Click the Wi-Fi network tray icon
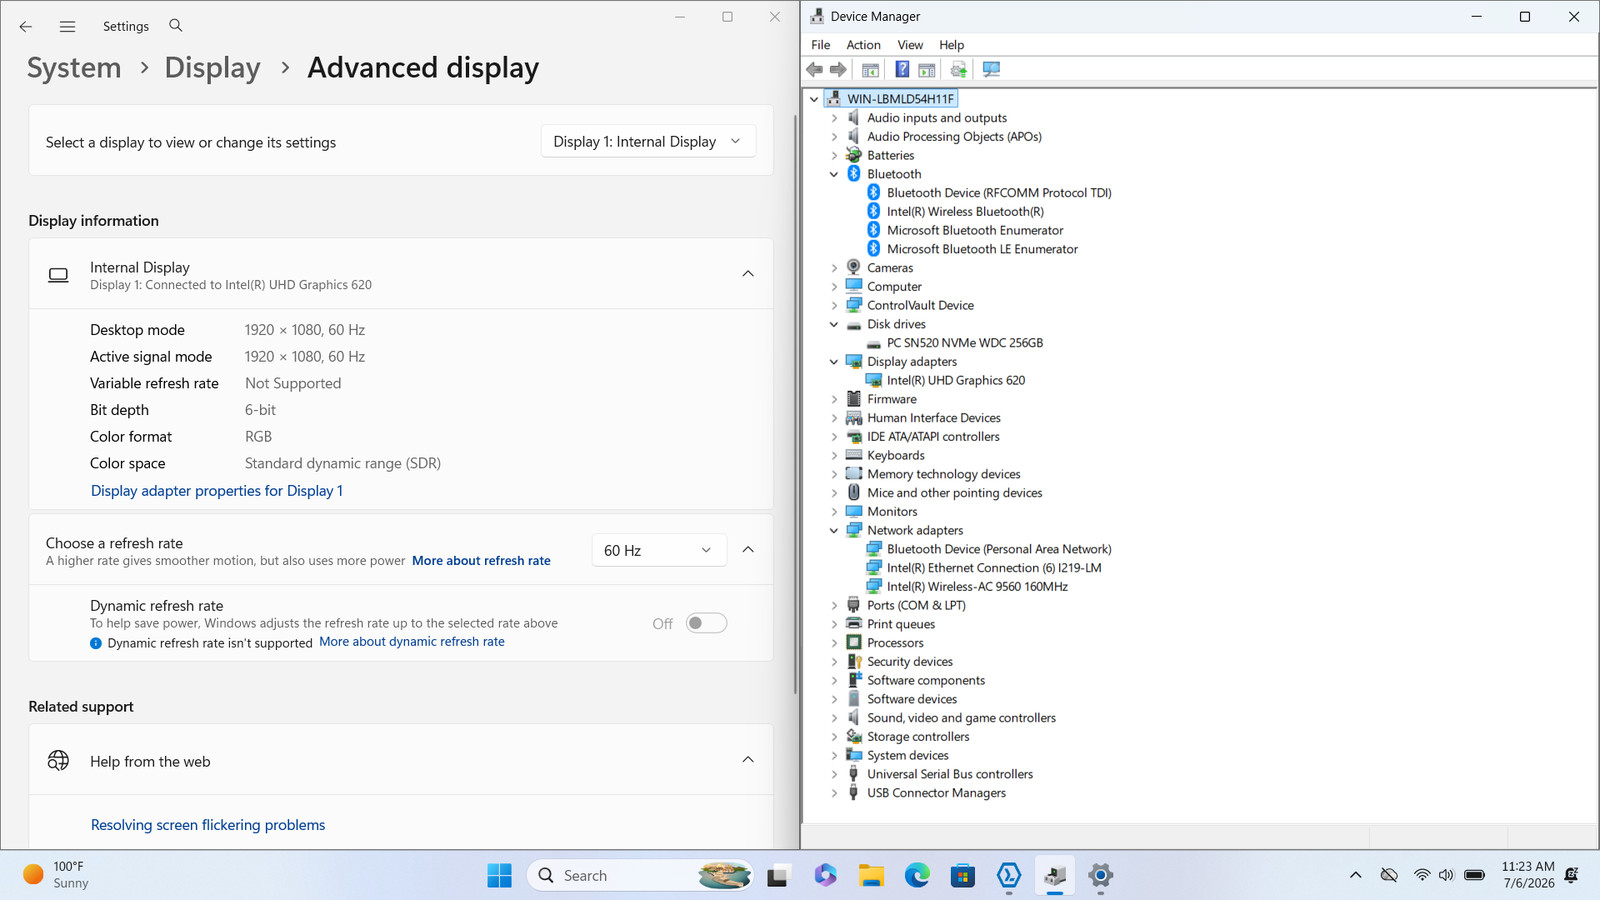The image size is (1600, 900). pyautogui.click(x=1422, y=875)
